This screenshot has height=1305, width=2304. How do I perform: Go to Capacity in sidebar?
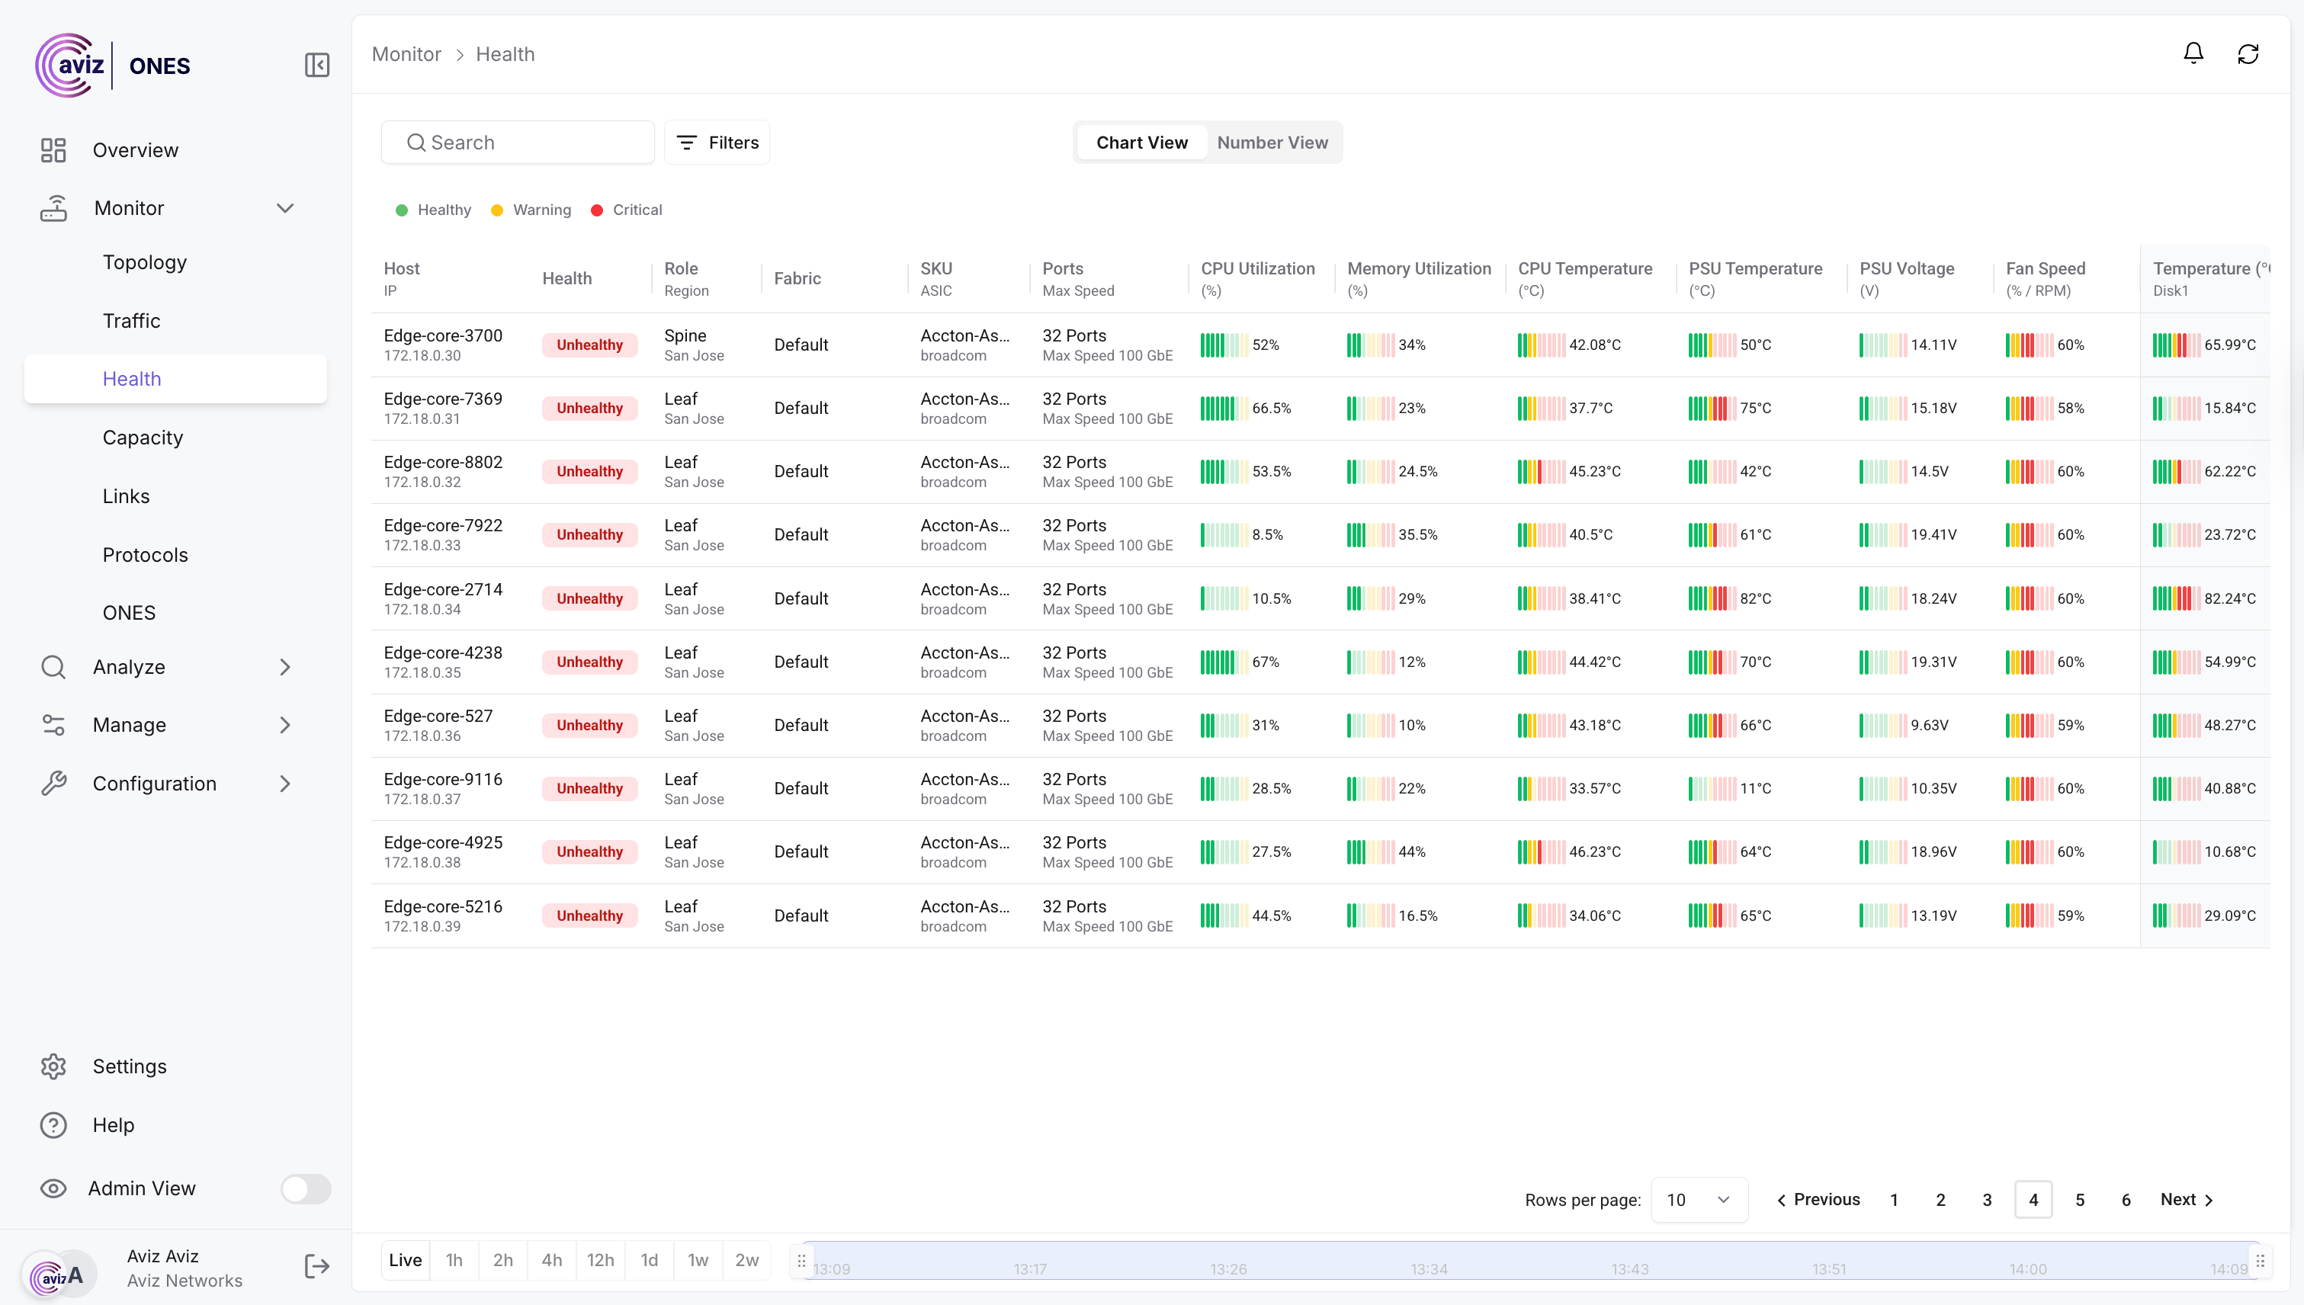pos(143,437)
